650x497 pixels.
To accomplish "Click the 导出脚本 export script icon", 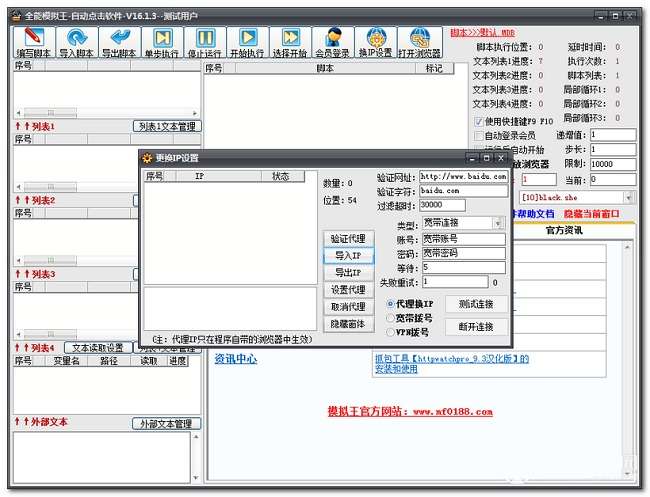I will [120, 42].
